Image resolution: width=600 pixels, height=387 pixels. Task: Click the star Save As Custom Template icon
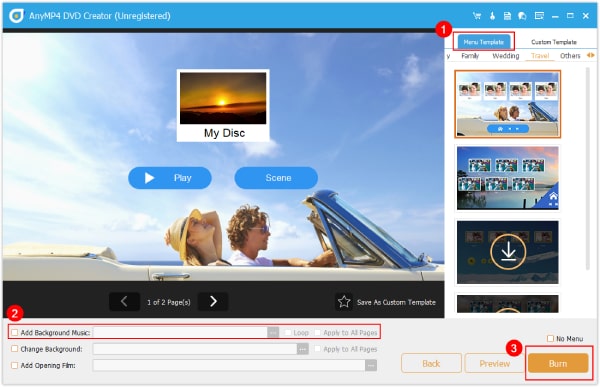click(x=344, y=302)
